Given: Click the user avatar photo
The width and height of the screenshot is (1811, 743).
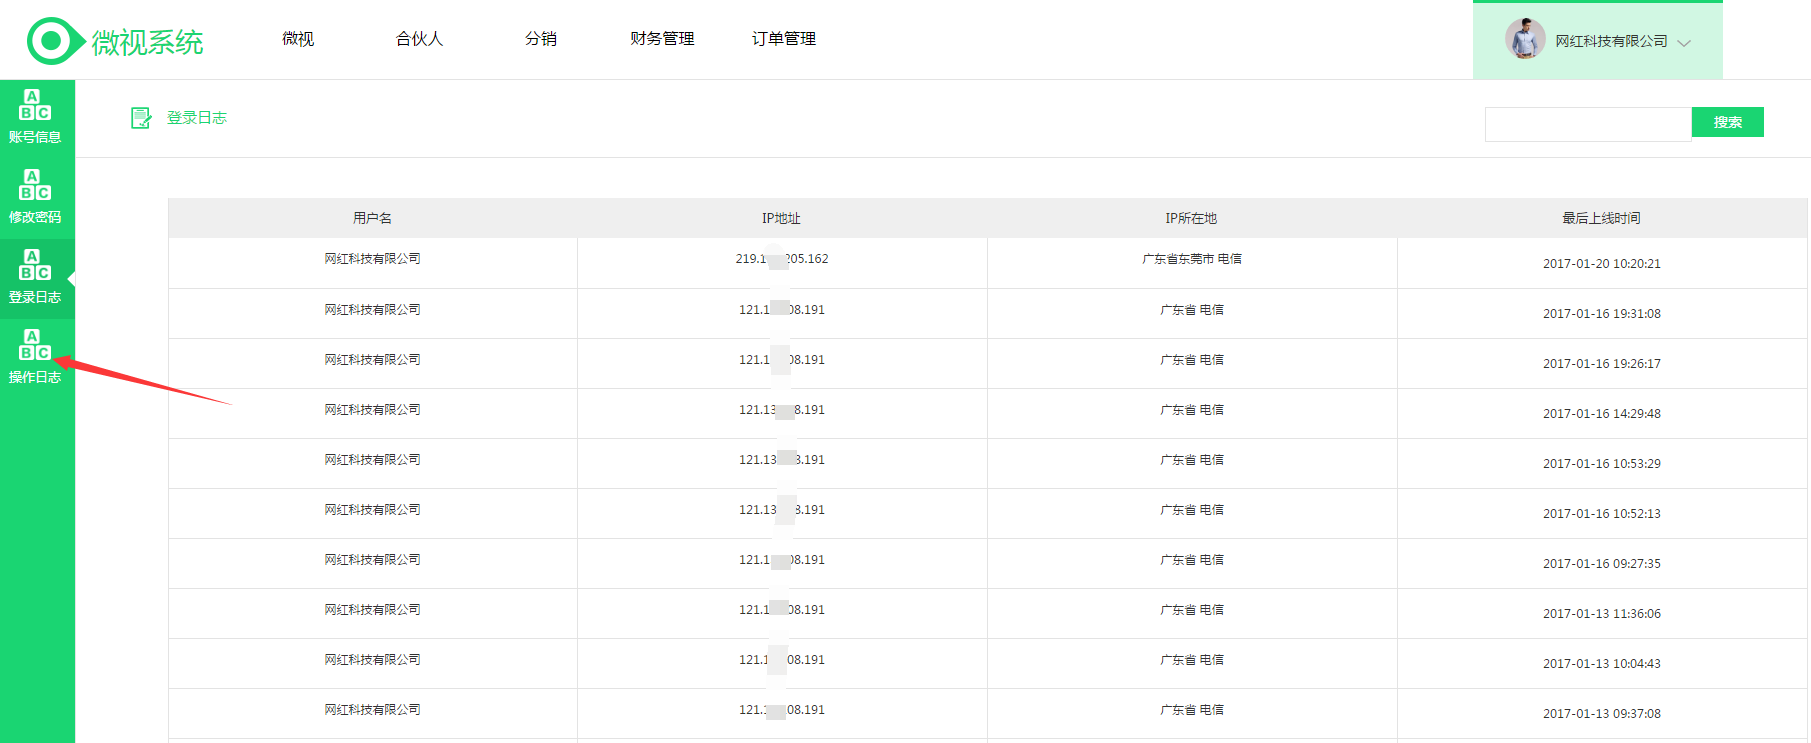Looking at the screenshot, I should (x=1525, y=39).
